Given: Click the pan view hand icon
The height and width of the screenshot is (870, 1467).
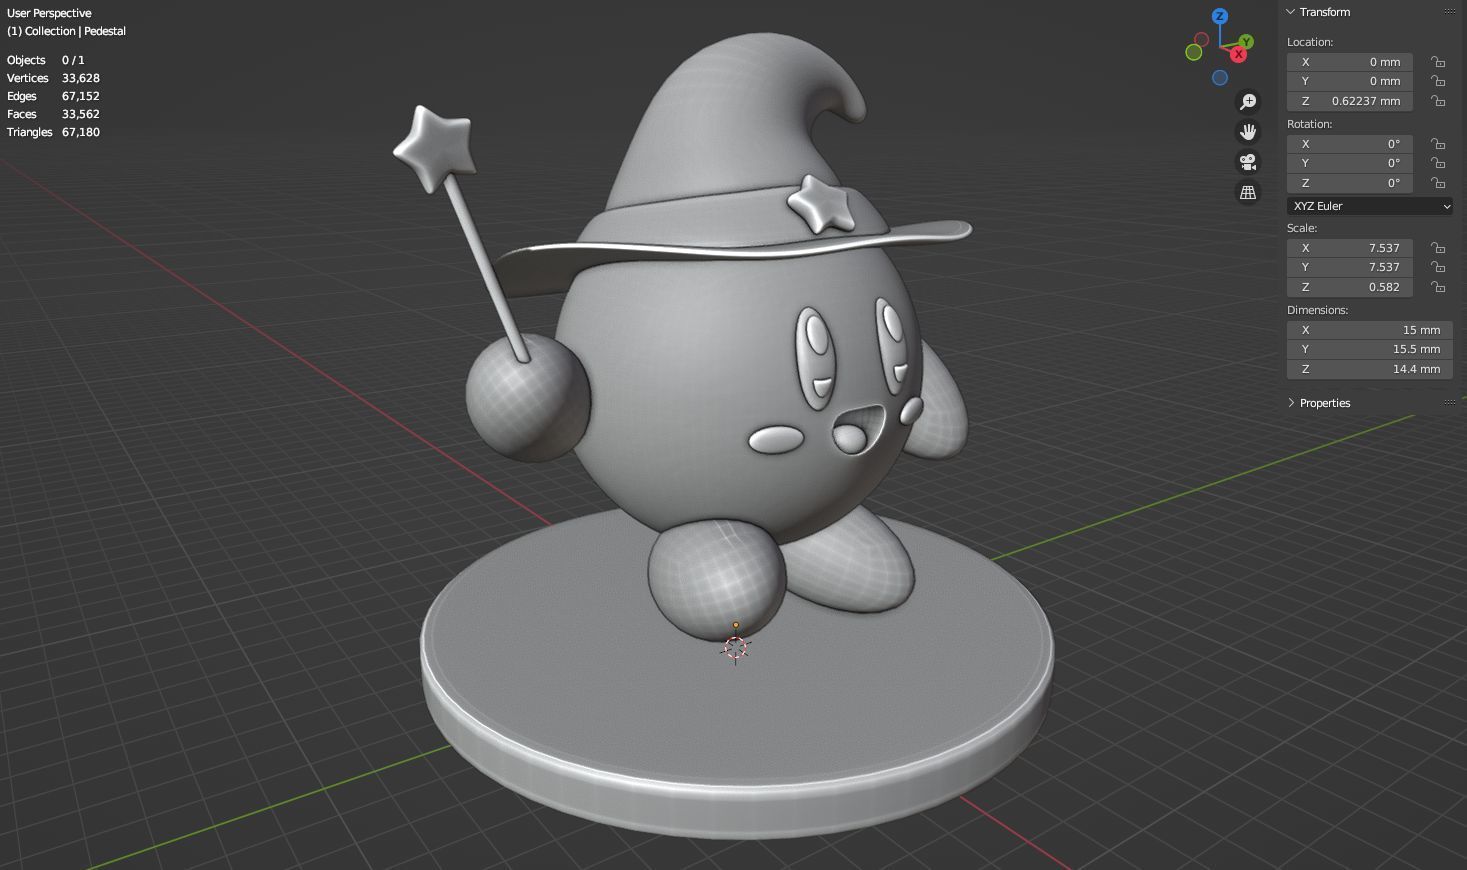Looking at the screenshot, I should pyautogui.click(x=1248, y=132).
